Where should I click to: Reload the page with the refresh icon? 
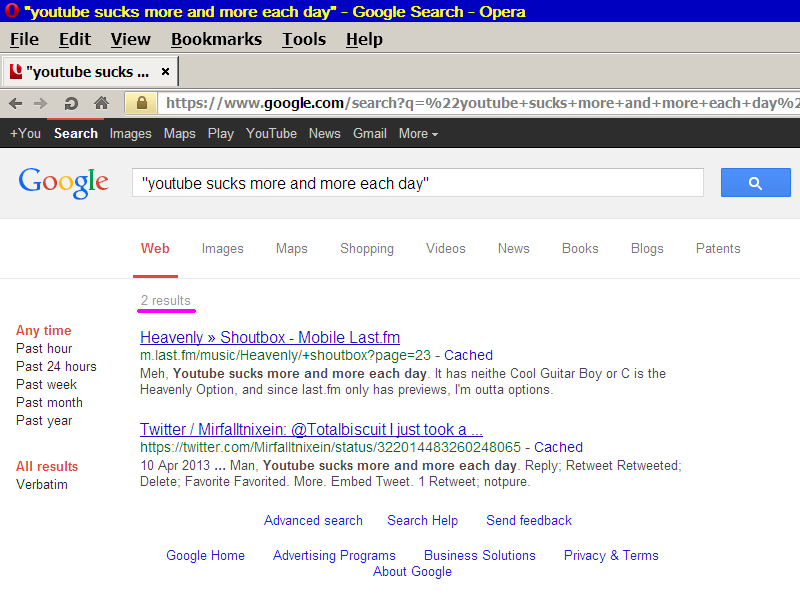coord(71,104)
